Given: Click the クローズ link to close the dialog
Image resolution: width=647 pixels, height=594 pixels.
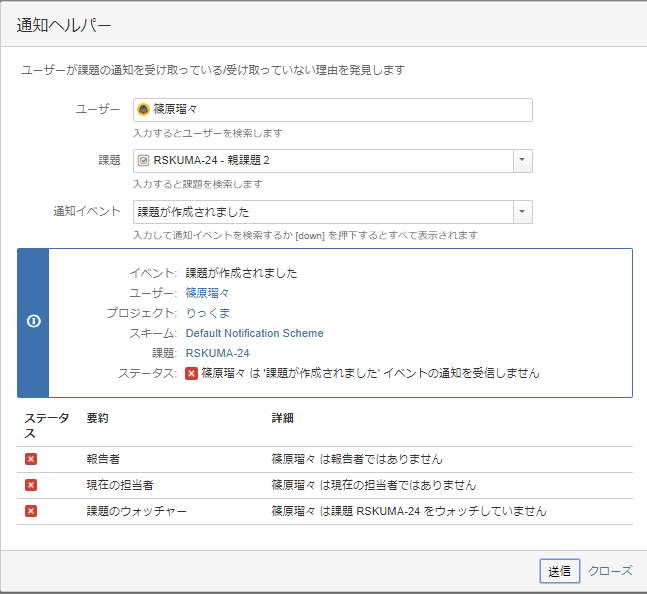Looking at the screenshot, I should click(x=610, y=571).
